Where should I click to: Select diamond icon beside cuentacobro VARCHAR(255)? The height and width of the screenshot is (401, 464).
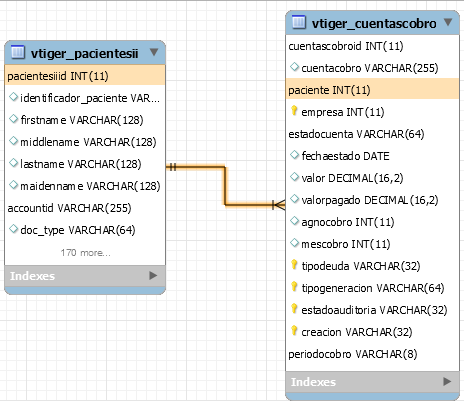[x=294, y=67]
